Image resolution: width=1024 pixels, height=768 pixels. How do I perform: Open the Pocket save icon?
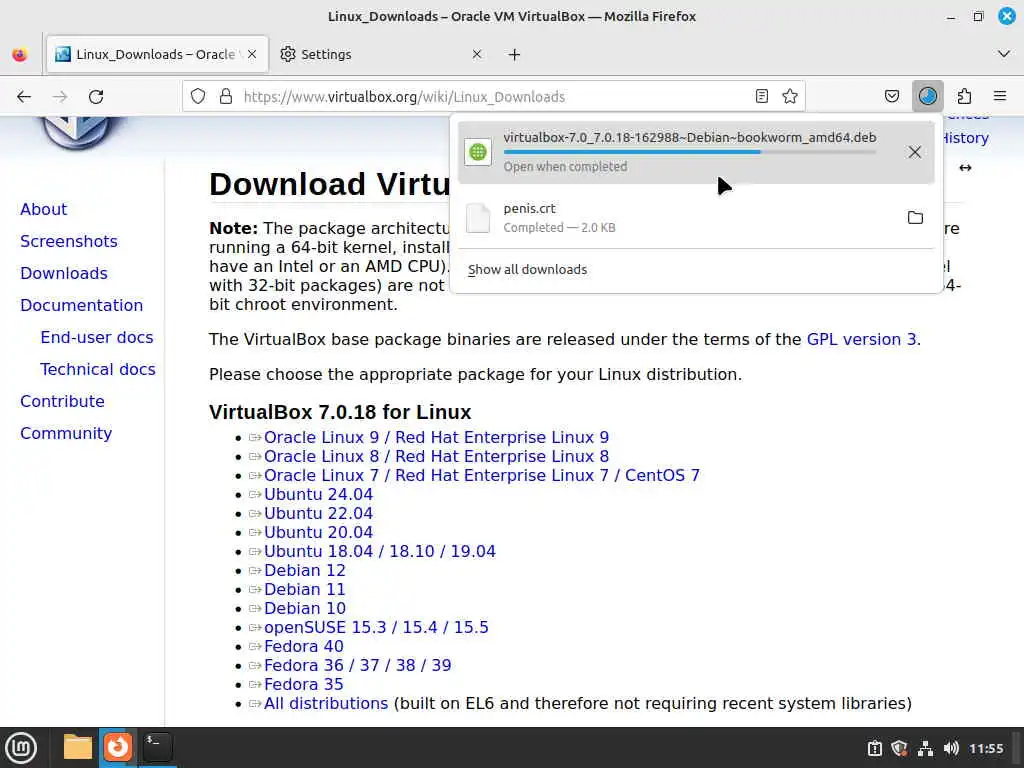(x=891, y=97)
